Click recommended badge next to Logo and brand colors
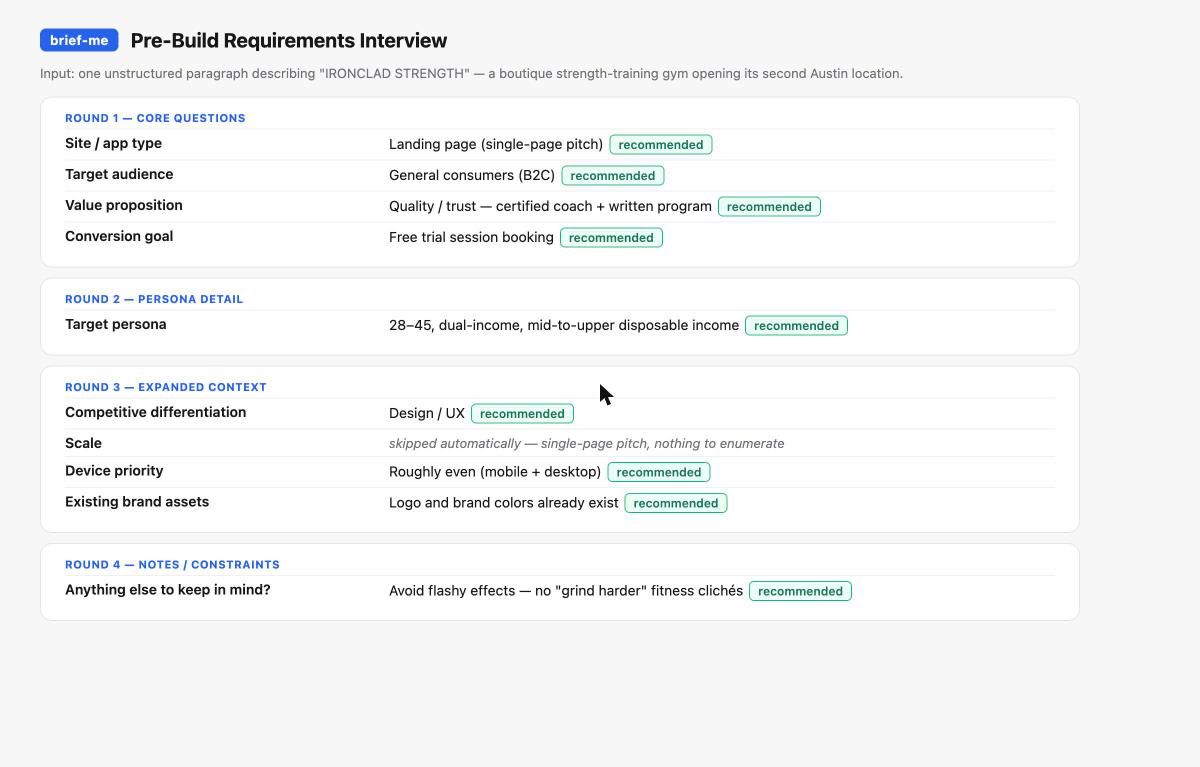Viewport: 1200px width, 767px height. (x=676, y=503)
